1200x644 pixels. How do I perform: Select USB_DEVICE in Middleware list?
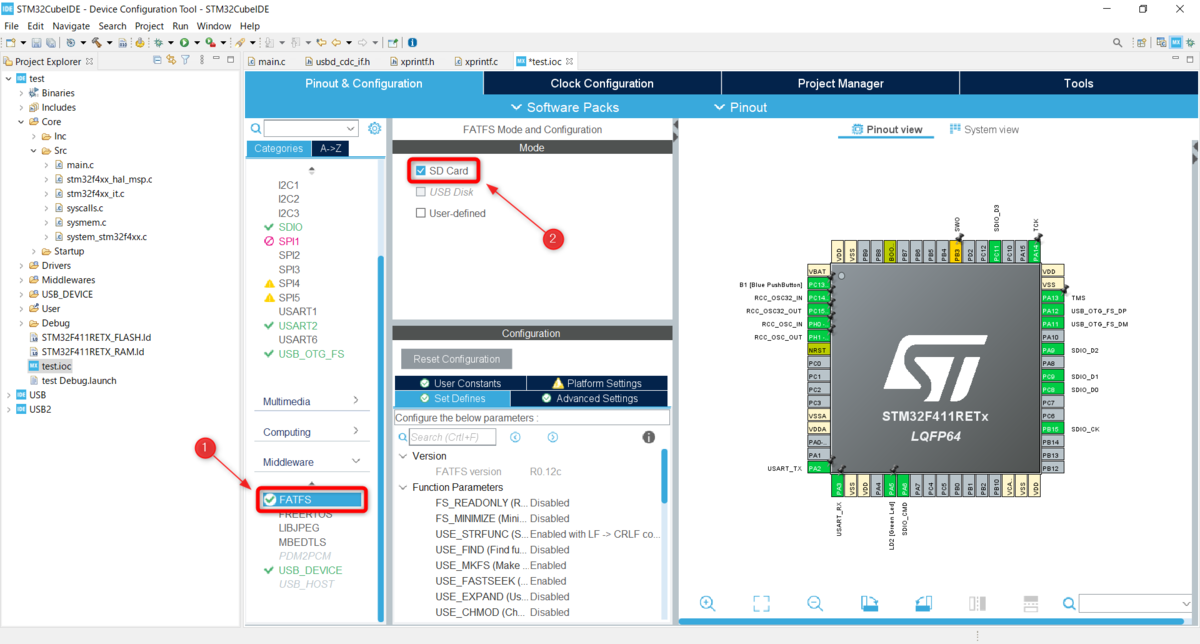coord(310,570)
